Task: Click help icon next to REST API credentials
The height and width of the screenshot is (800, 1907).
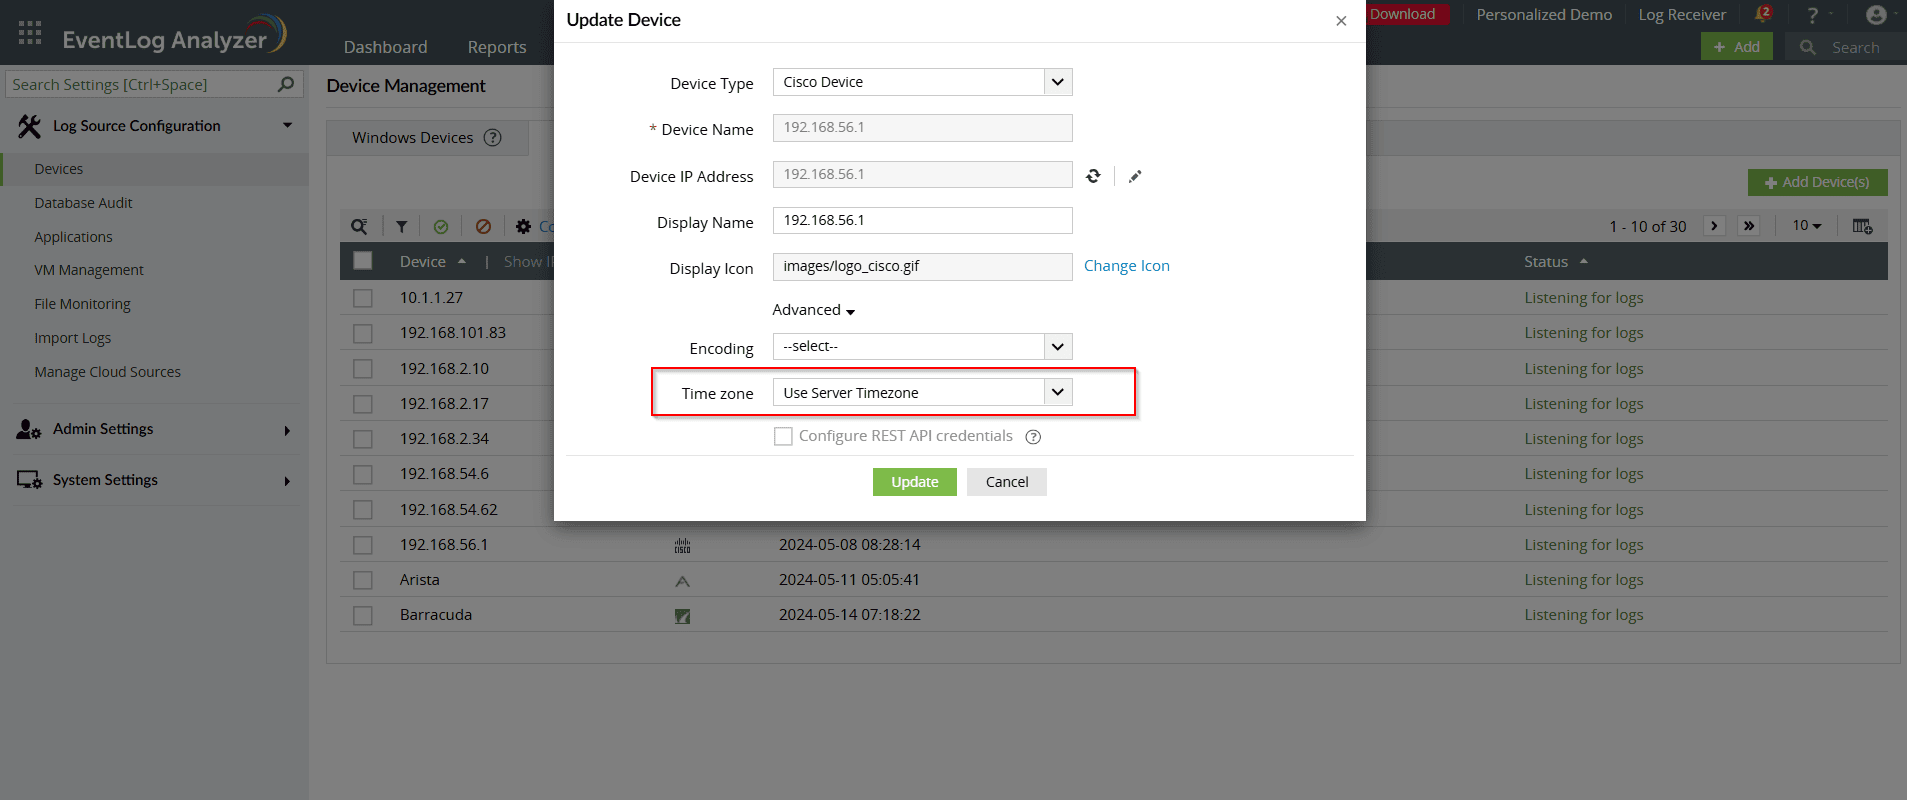Action: tap(1033, 437)
